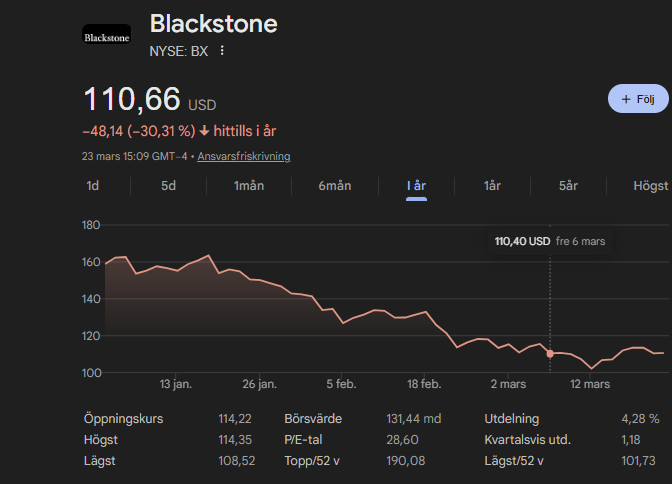Click the Öppningskurs value 114,22
Screen dimensions: 672x484
coord(235,419)
